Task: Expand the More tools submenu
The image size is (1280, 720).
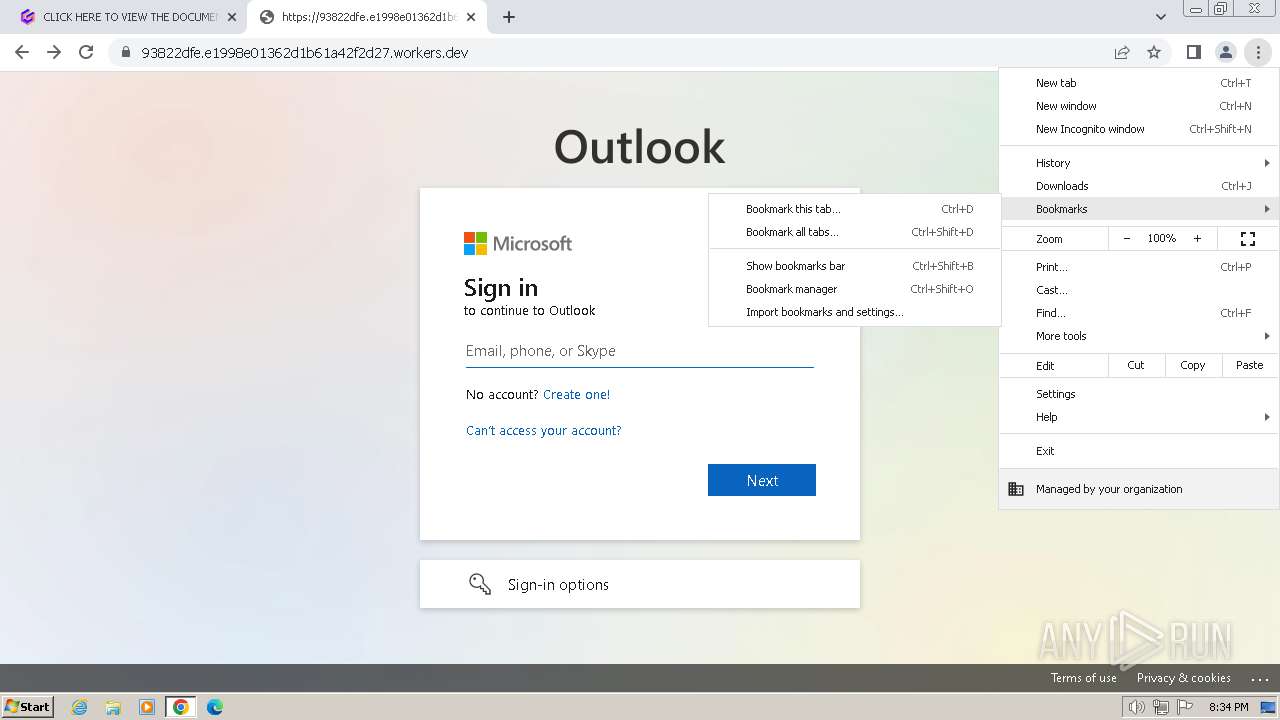Action: (x=1139, y=336)
